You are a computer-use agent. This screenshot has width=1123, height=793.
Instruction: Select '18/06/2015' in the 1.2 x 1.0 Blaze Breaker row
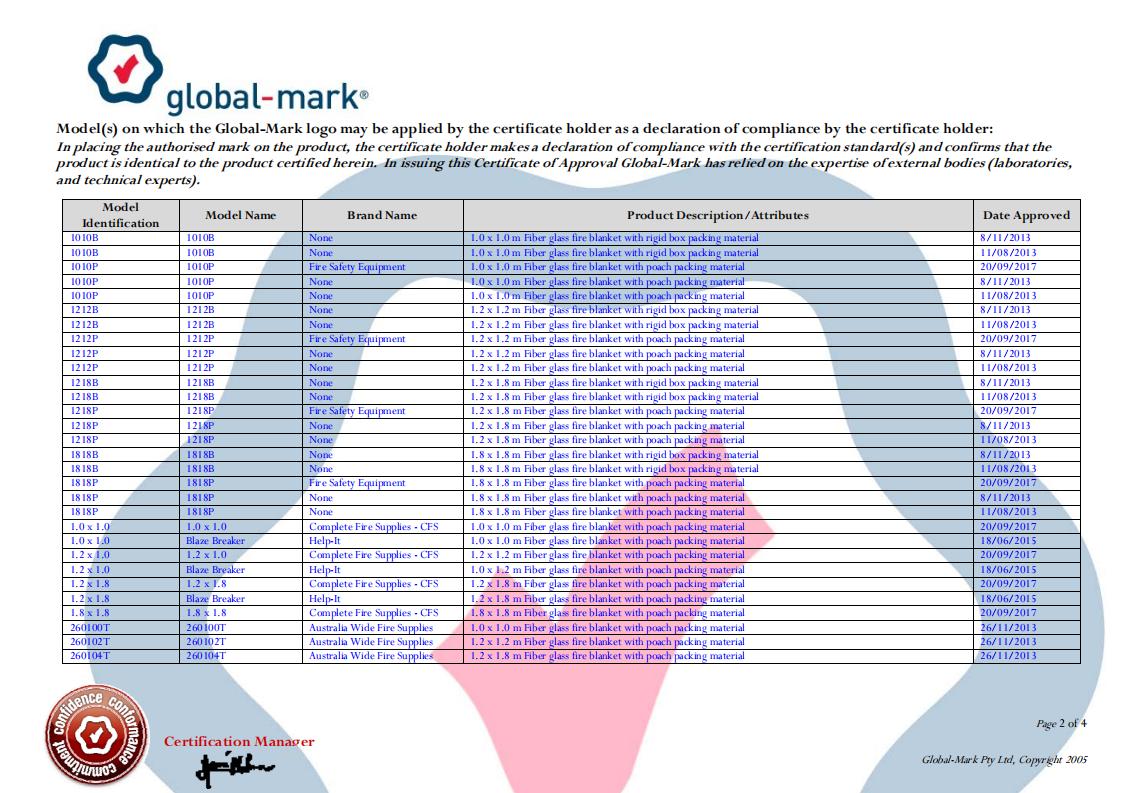point(1008,570)
